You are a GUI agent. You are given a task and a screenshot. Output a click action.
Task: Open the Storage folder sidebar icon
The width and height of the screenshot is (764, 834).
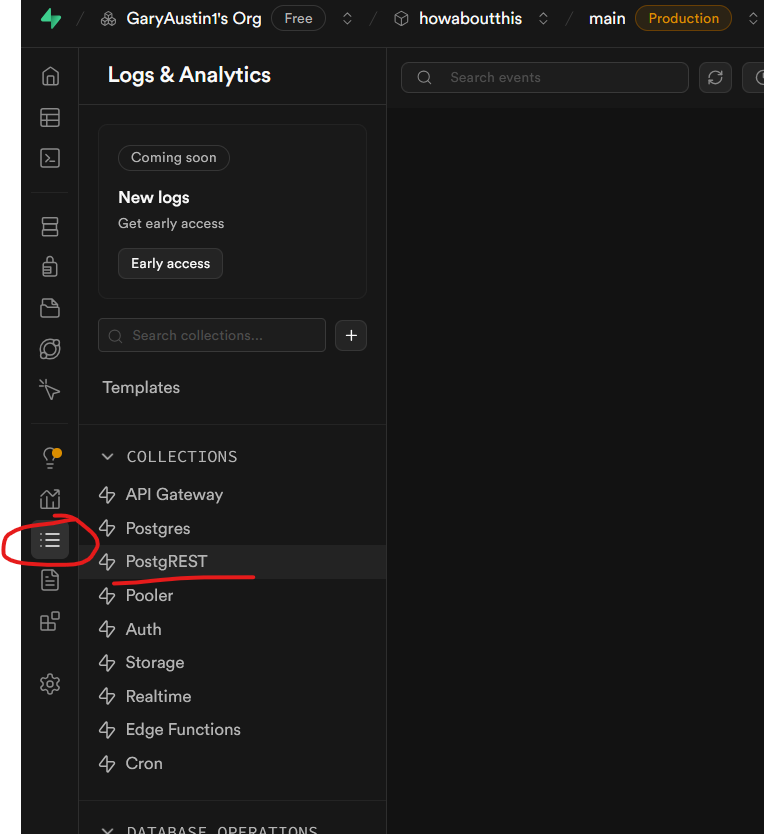pos(50,308)
